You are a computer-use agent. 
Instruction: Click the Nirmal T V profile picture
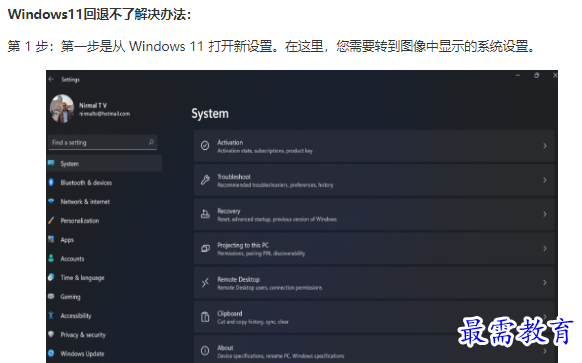point(62,108)
